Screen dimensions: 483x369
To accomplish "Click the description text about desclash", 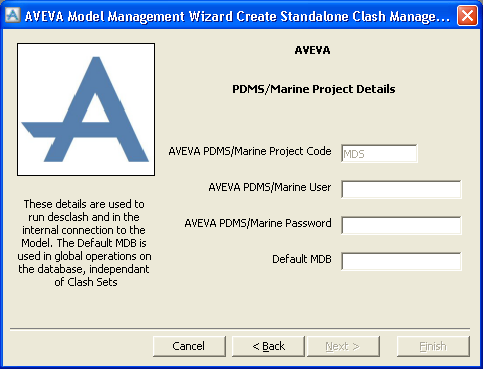I will click(85, 243).
